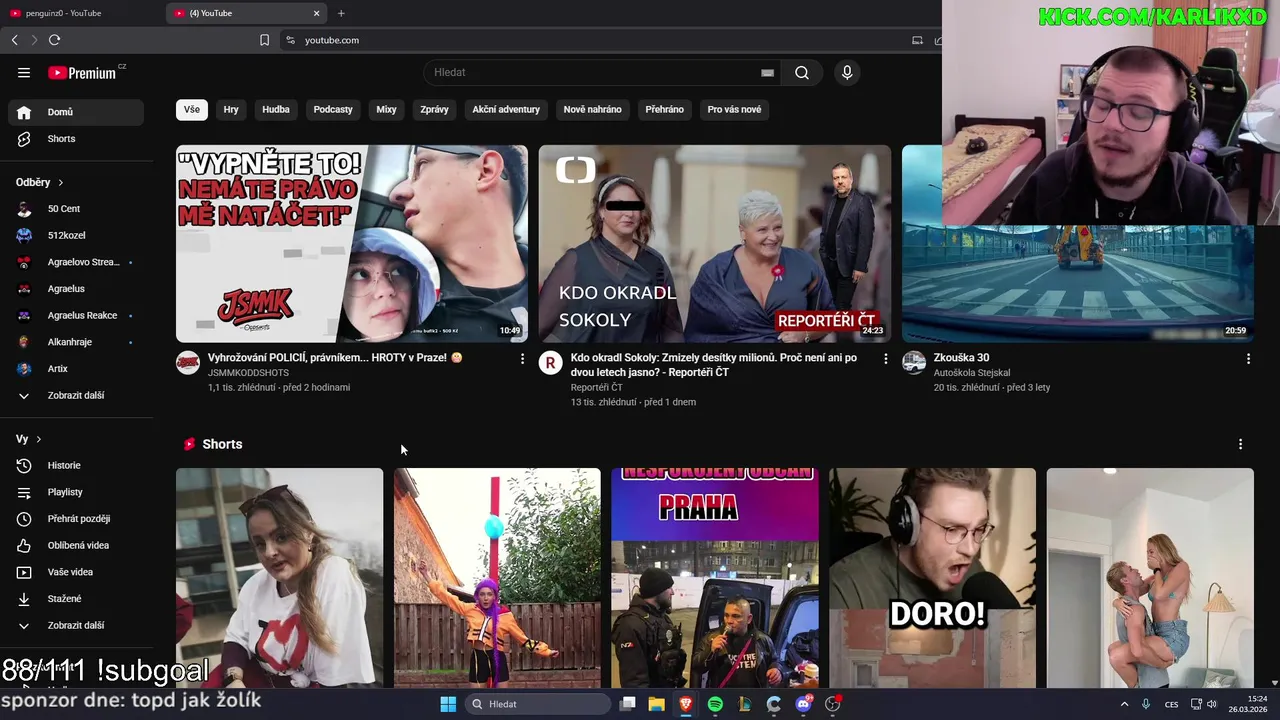The width and height of the screenshot is (1280, 720).
Task: Select the Mixy filter chip
Action: 386,110
